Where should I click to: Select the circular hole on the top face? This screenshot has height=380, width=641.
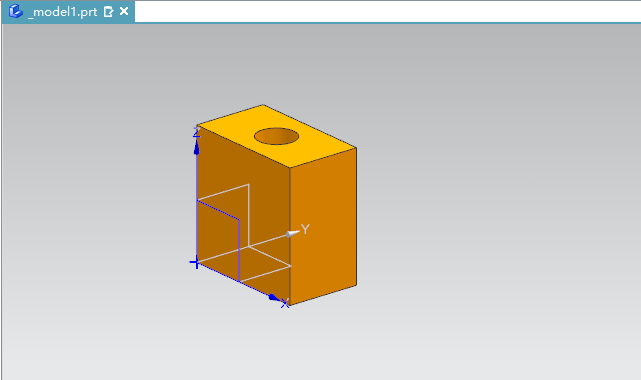pyautogui.click(x=276, y=136)
